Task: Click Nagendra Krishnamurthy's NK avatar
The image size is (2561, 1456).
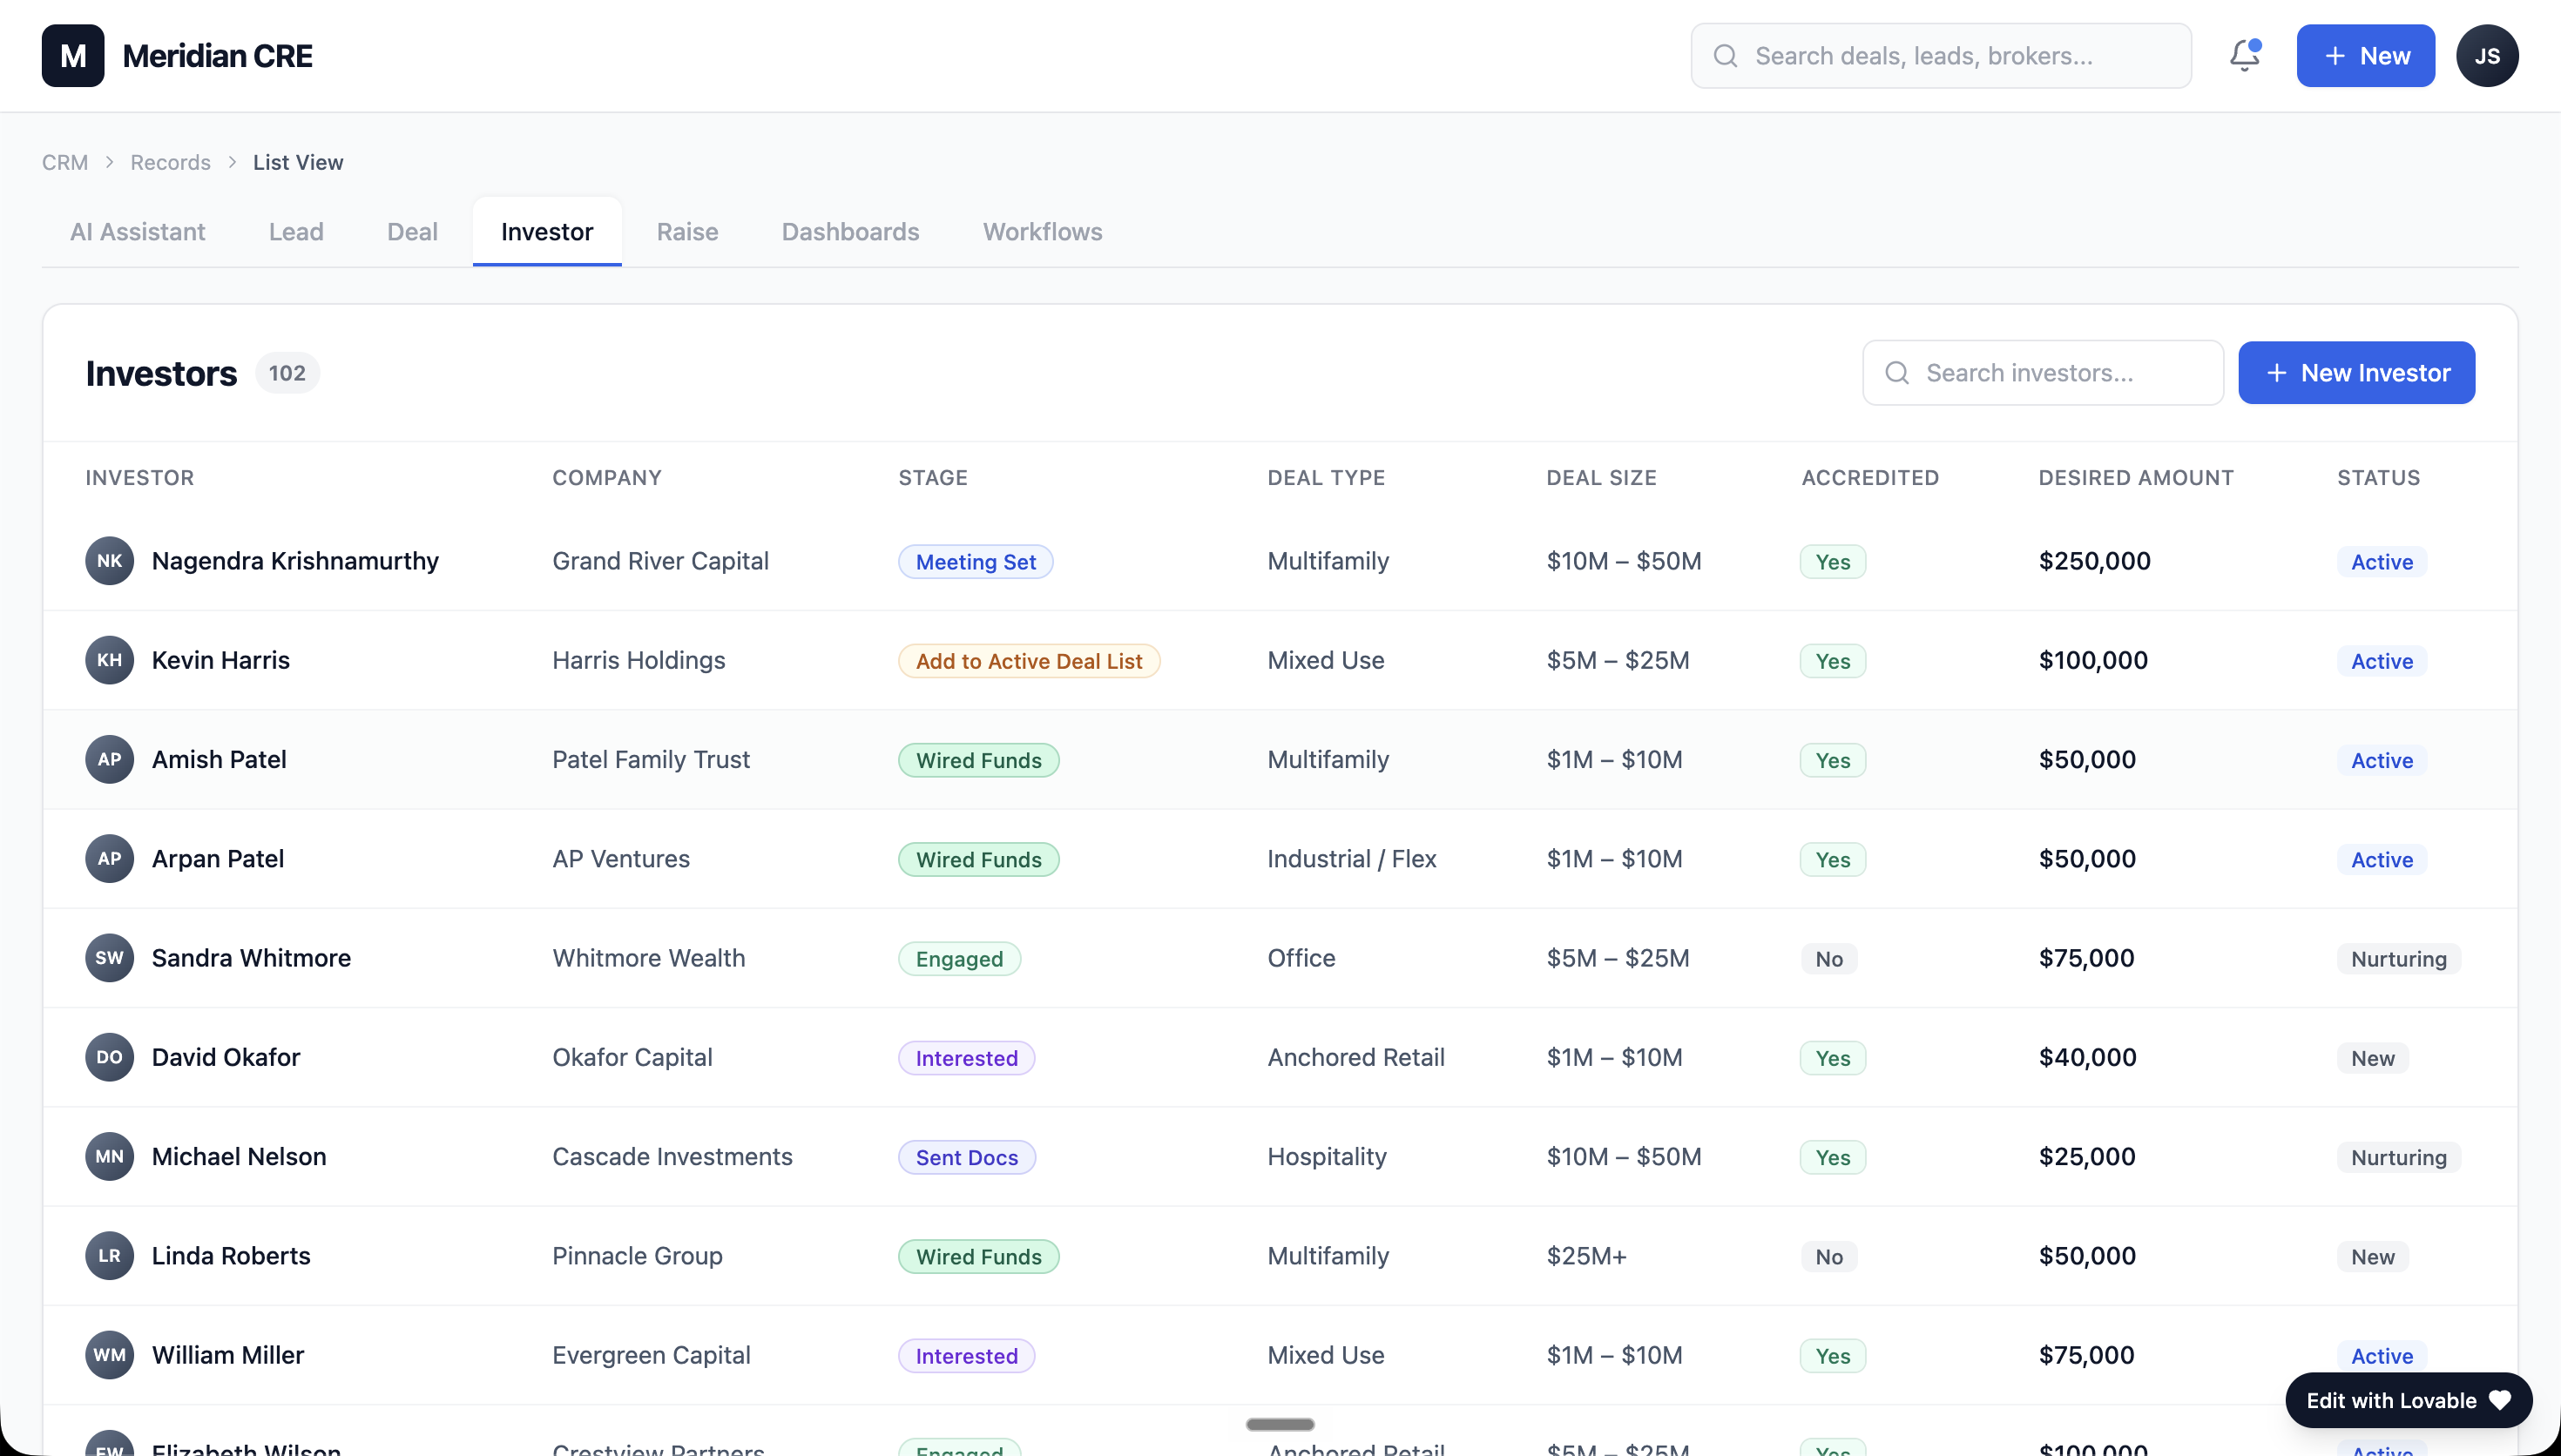Action: click(109, 561)
